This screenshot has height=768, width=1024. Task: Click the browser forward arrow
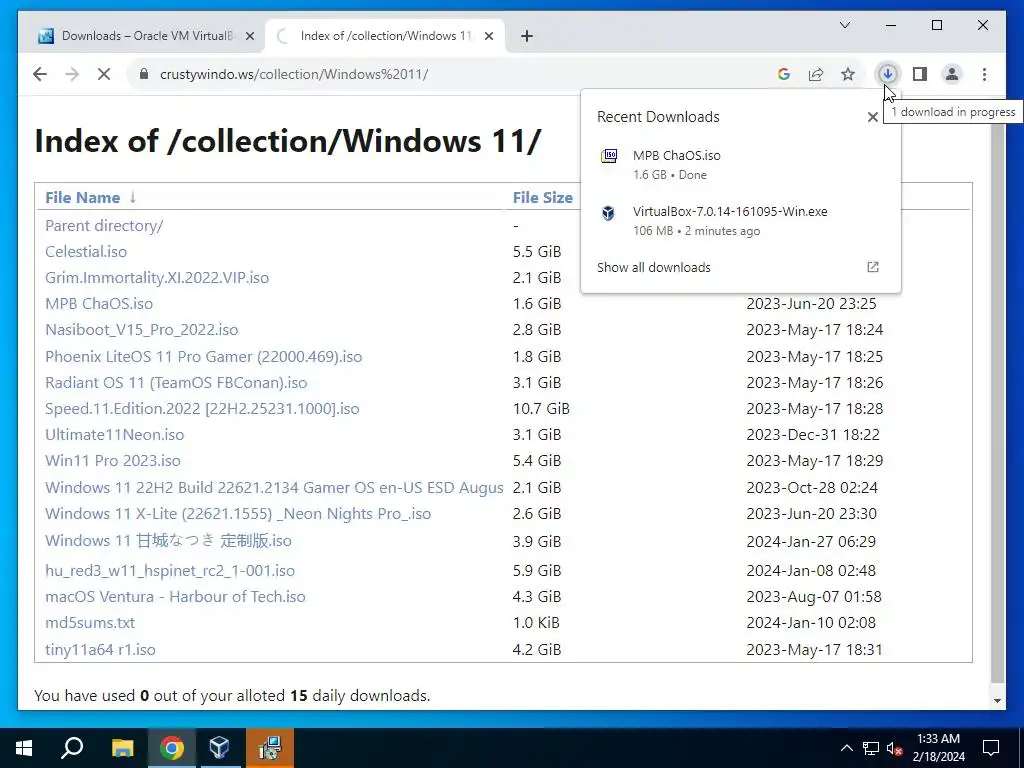pyautogui.click(x=72, y=74)
